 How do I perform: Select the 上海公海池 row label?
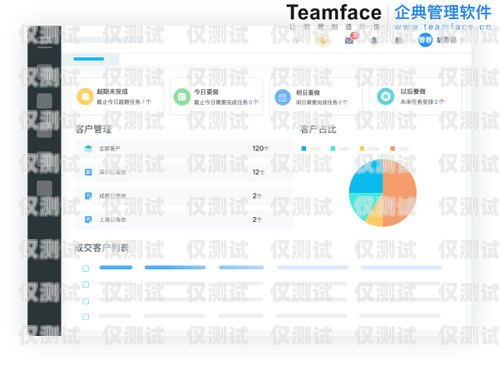pyautogui.click(x=113, y=219)
